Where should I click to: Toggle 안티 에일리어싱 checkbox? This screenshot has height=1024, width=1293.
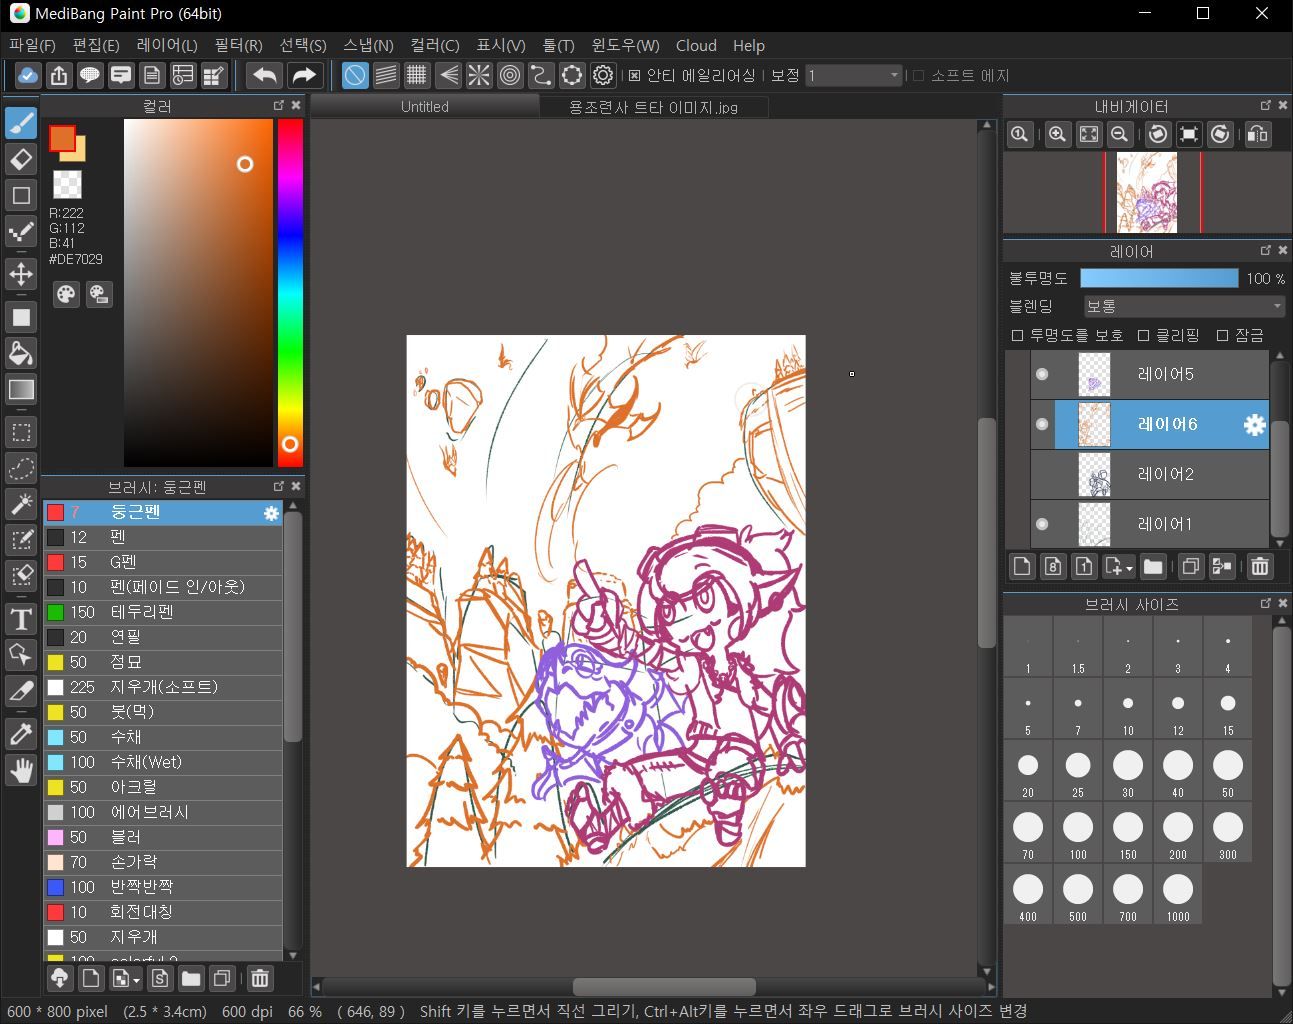point(634,75)
